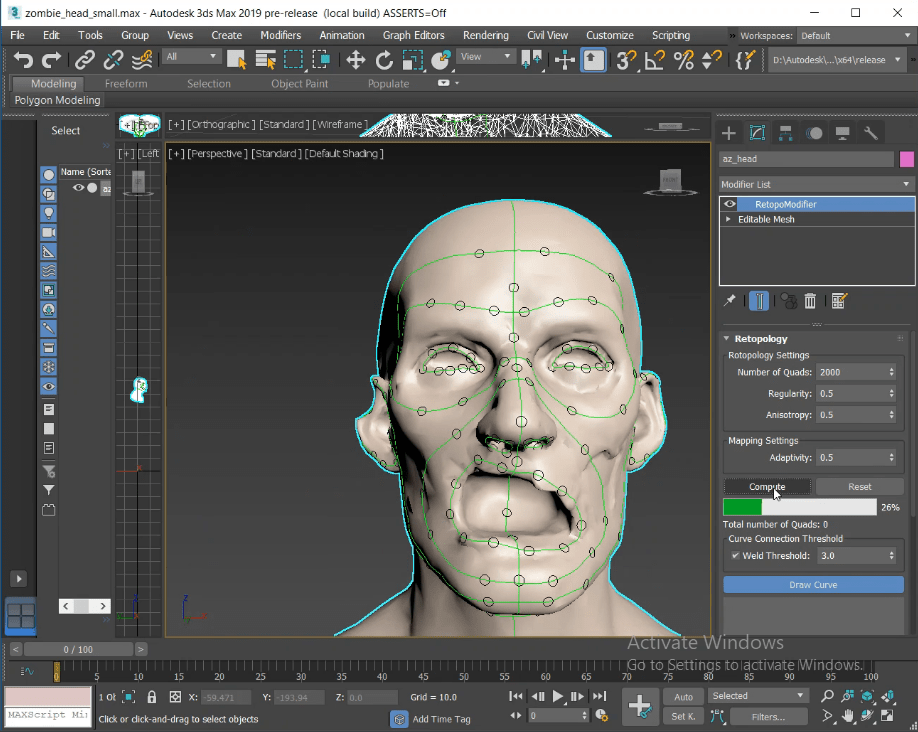Open the Utilities wrench panel
918x732 pixels.
(871, 133)
